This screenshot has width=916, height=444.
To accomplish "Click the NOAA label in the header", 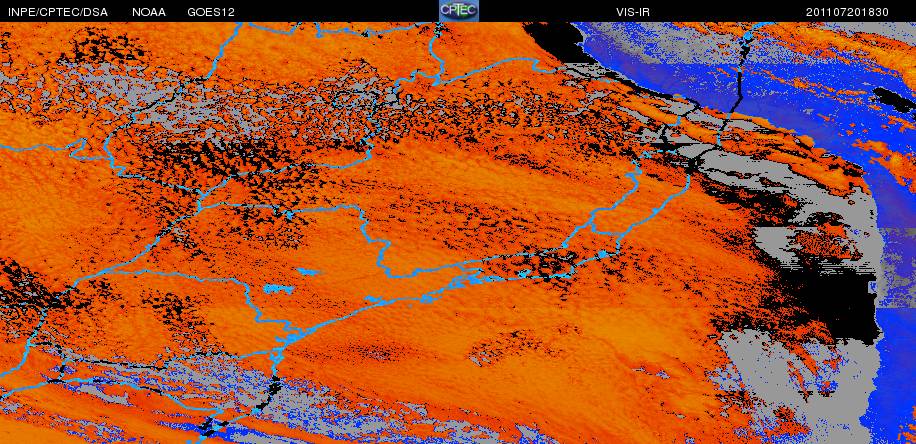I will 148,12.
